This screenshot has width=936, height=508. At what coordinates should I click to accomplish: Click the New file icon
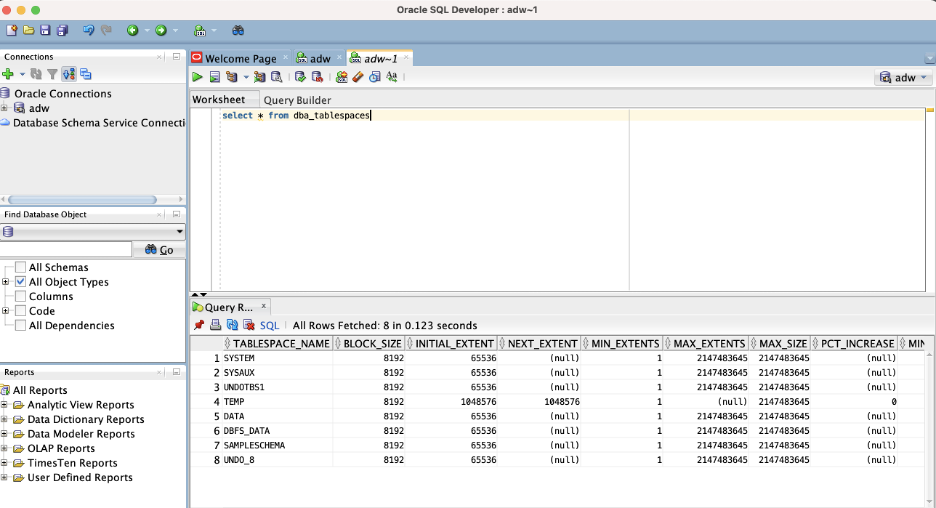point(11,30)
